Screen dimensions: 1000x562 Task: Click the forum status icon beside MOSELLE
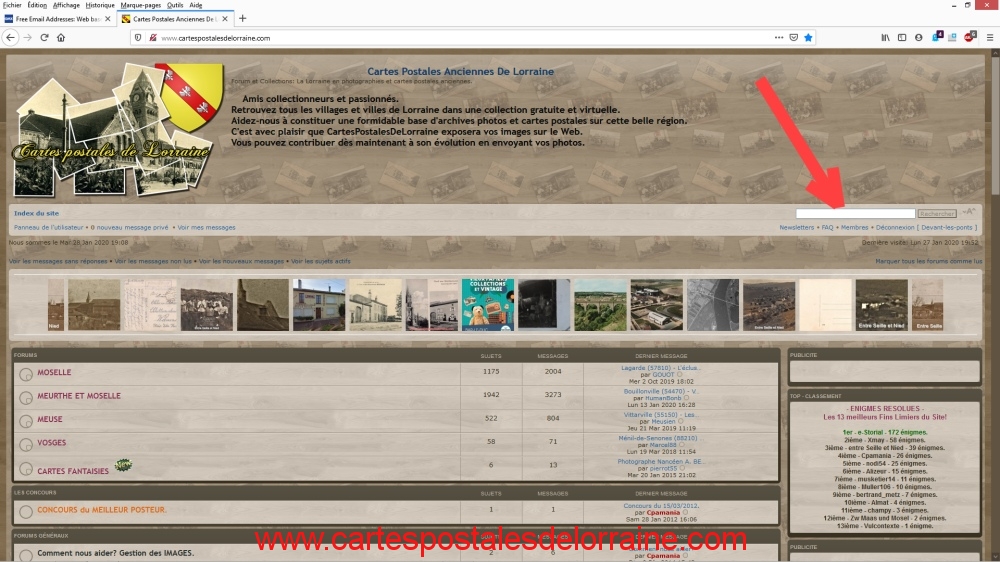[x=25, y=374]
